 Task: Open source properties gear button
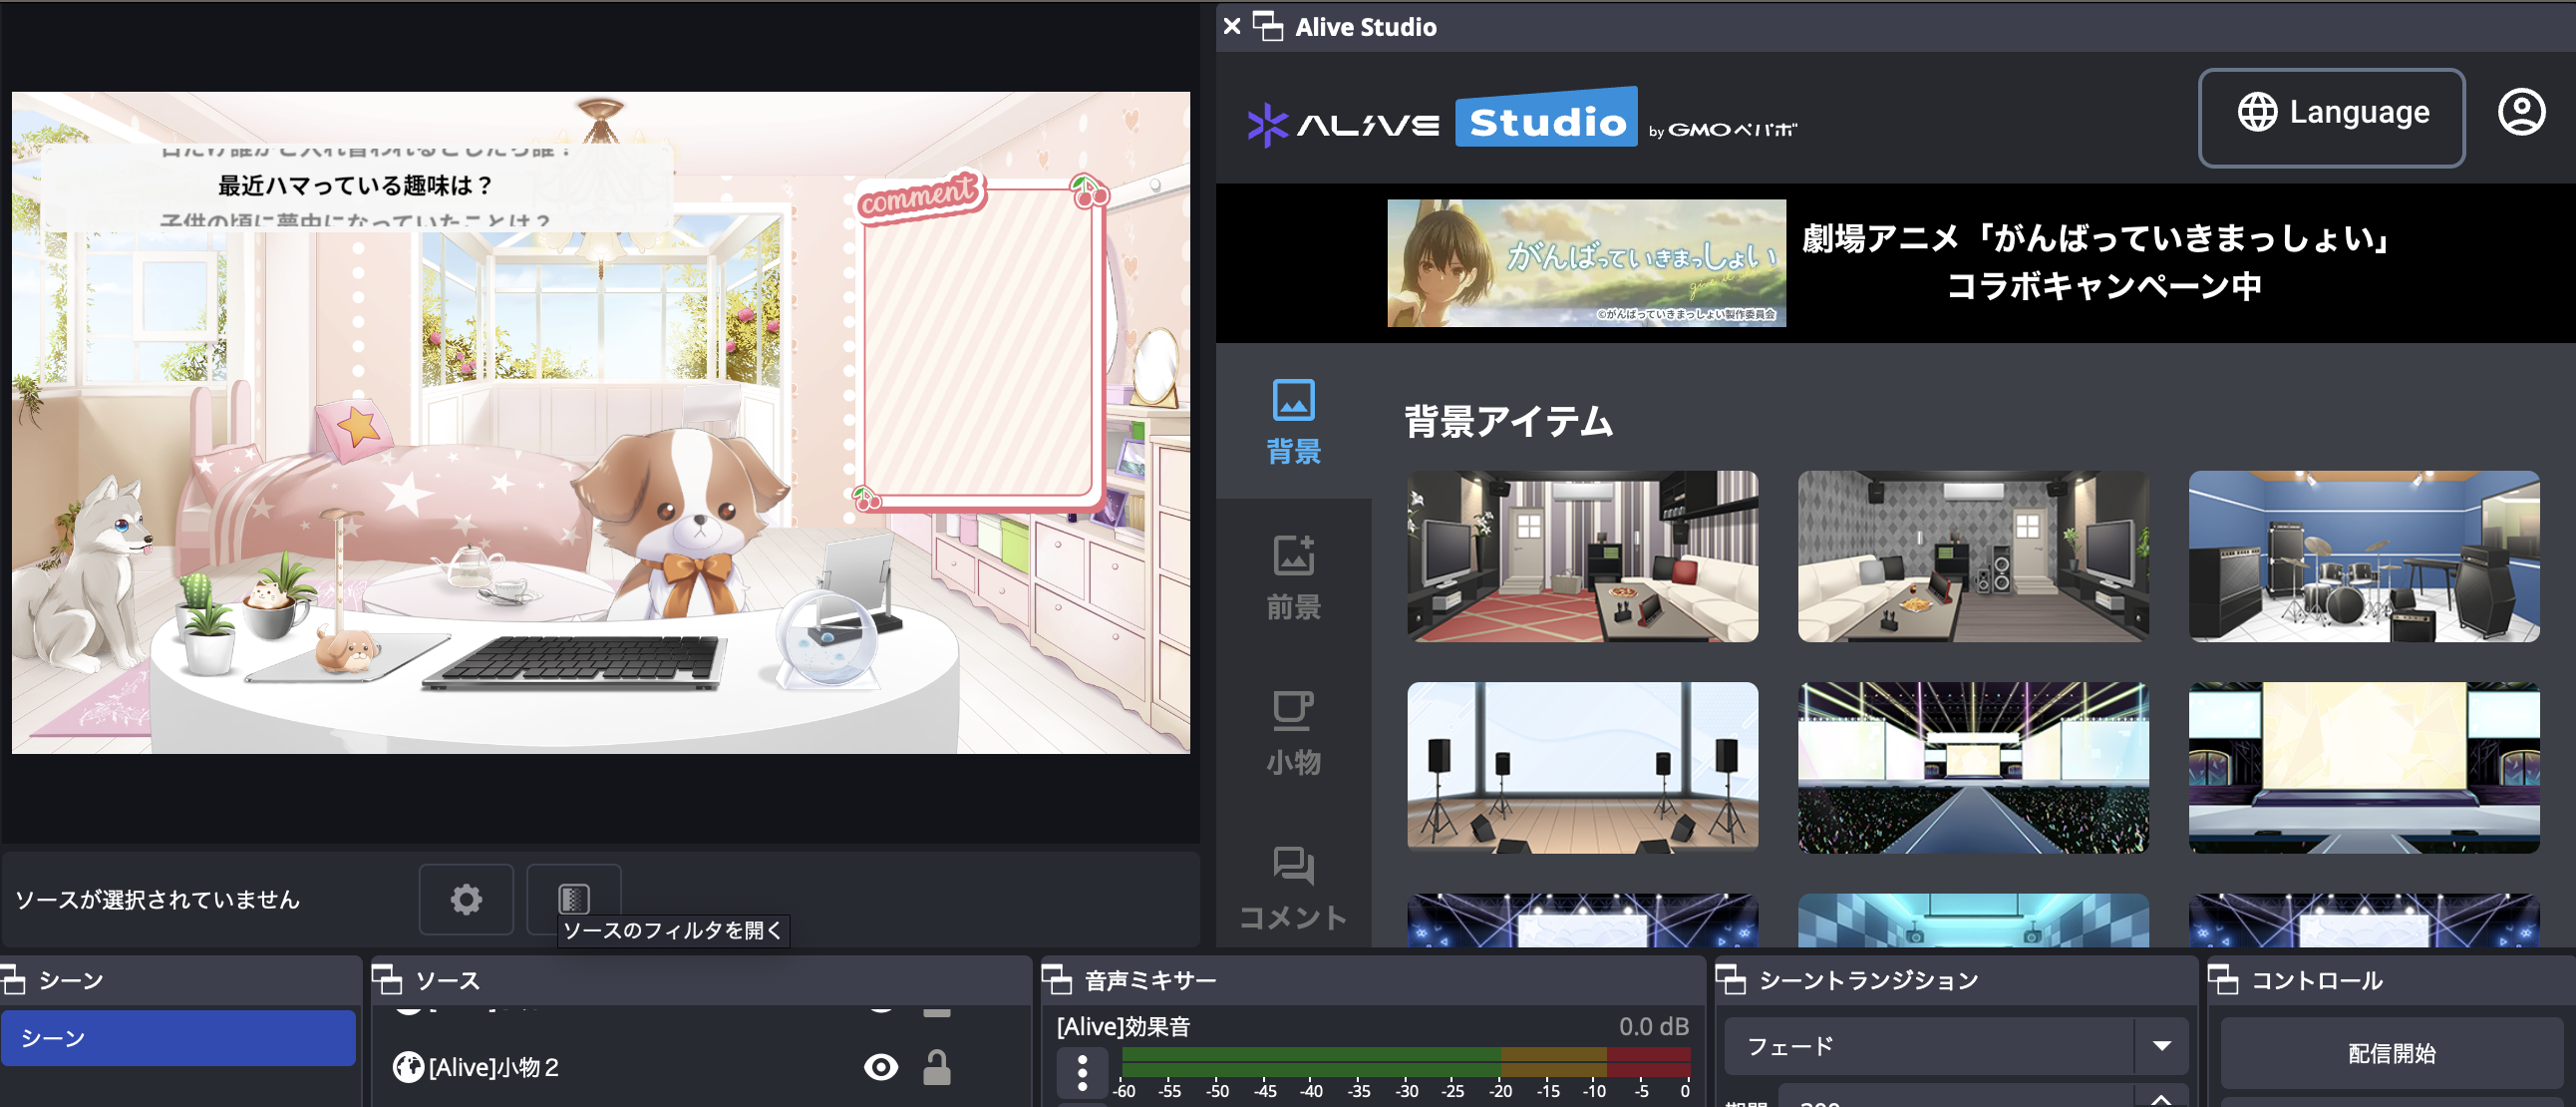click(x=466, y=899)
